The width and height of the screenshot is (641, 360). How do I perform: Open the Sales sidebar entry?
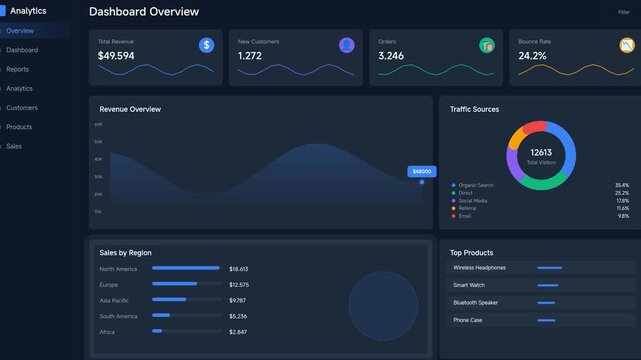(x=14, y=146)
